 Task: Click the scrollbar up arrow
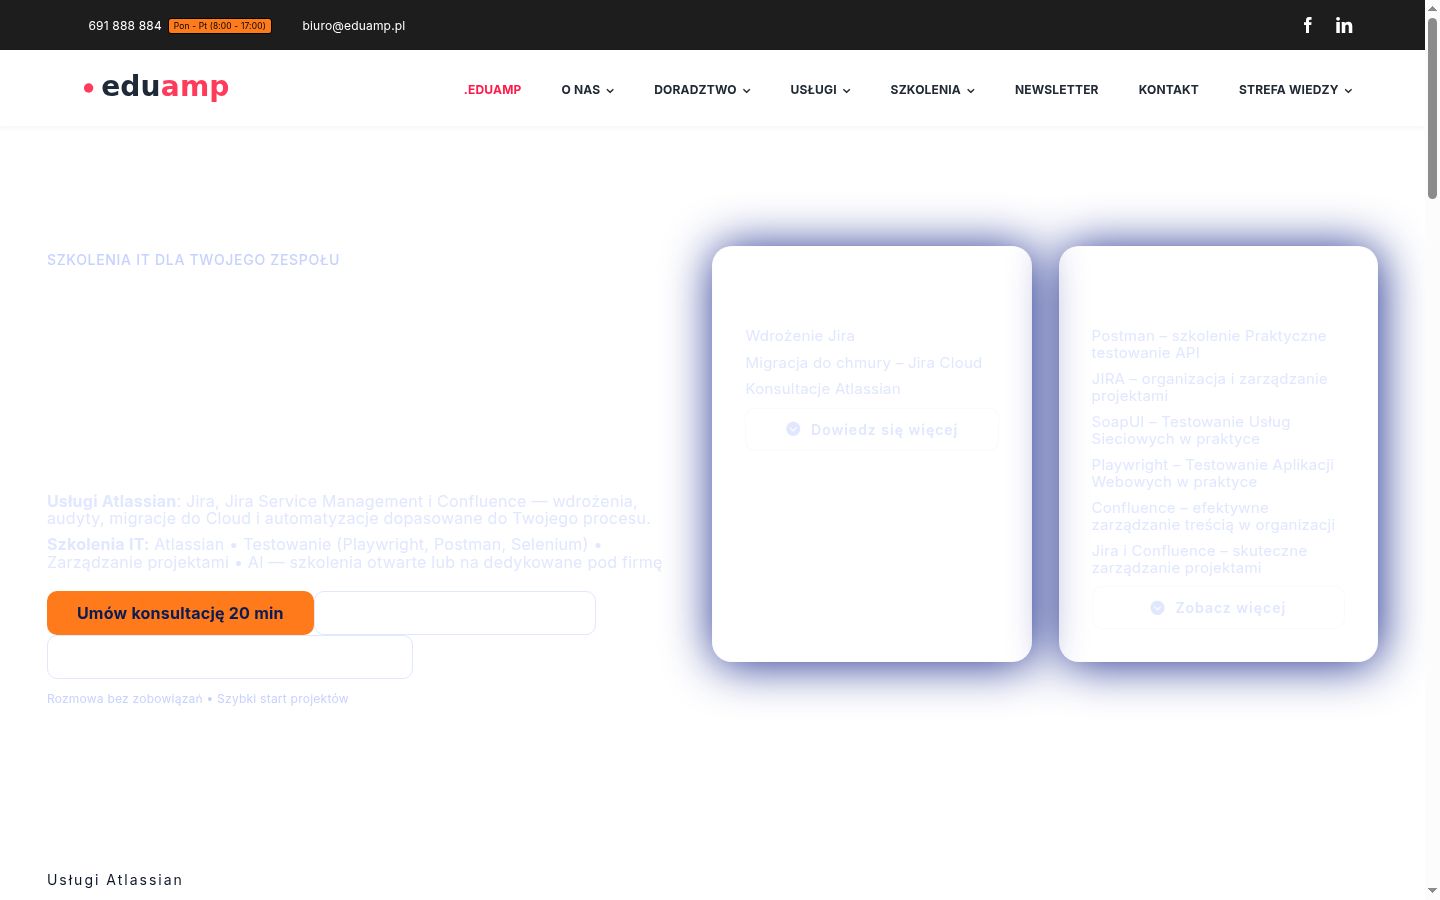(x=1432, y=8)
